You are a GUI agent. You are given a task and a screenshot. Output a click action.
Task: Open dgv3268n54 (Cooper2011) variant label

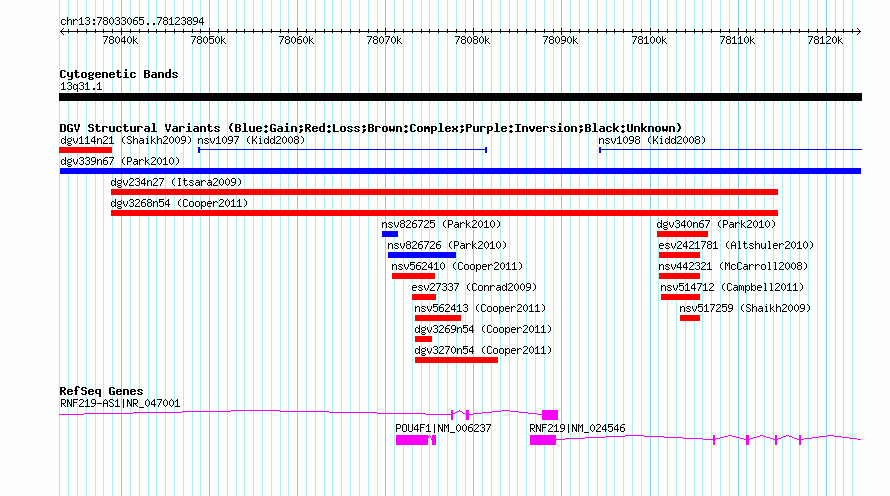click(179, 203)
